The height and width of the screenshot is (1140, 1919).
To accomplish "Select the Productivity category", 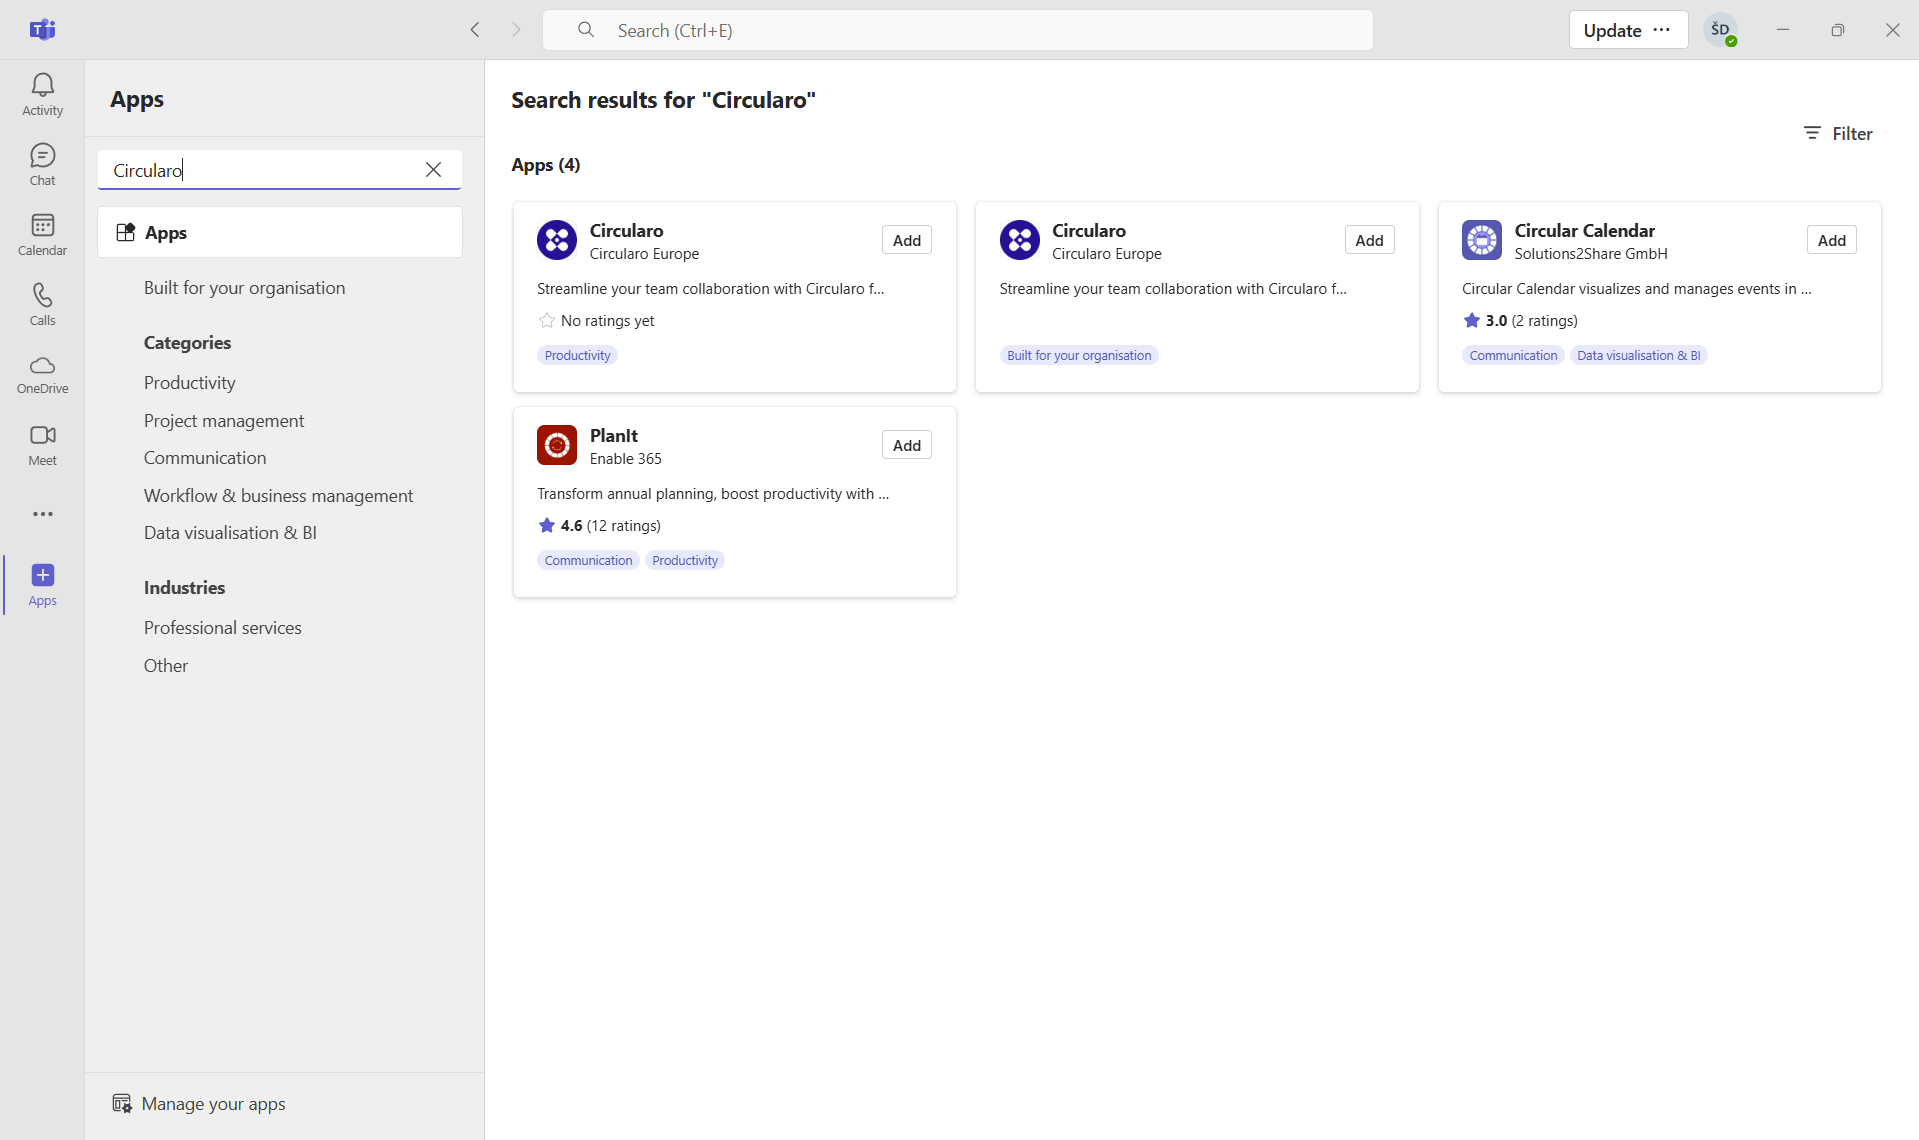I will pos(189,383).
